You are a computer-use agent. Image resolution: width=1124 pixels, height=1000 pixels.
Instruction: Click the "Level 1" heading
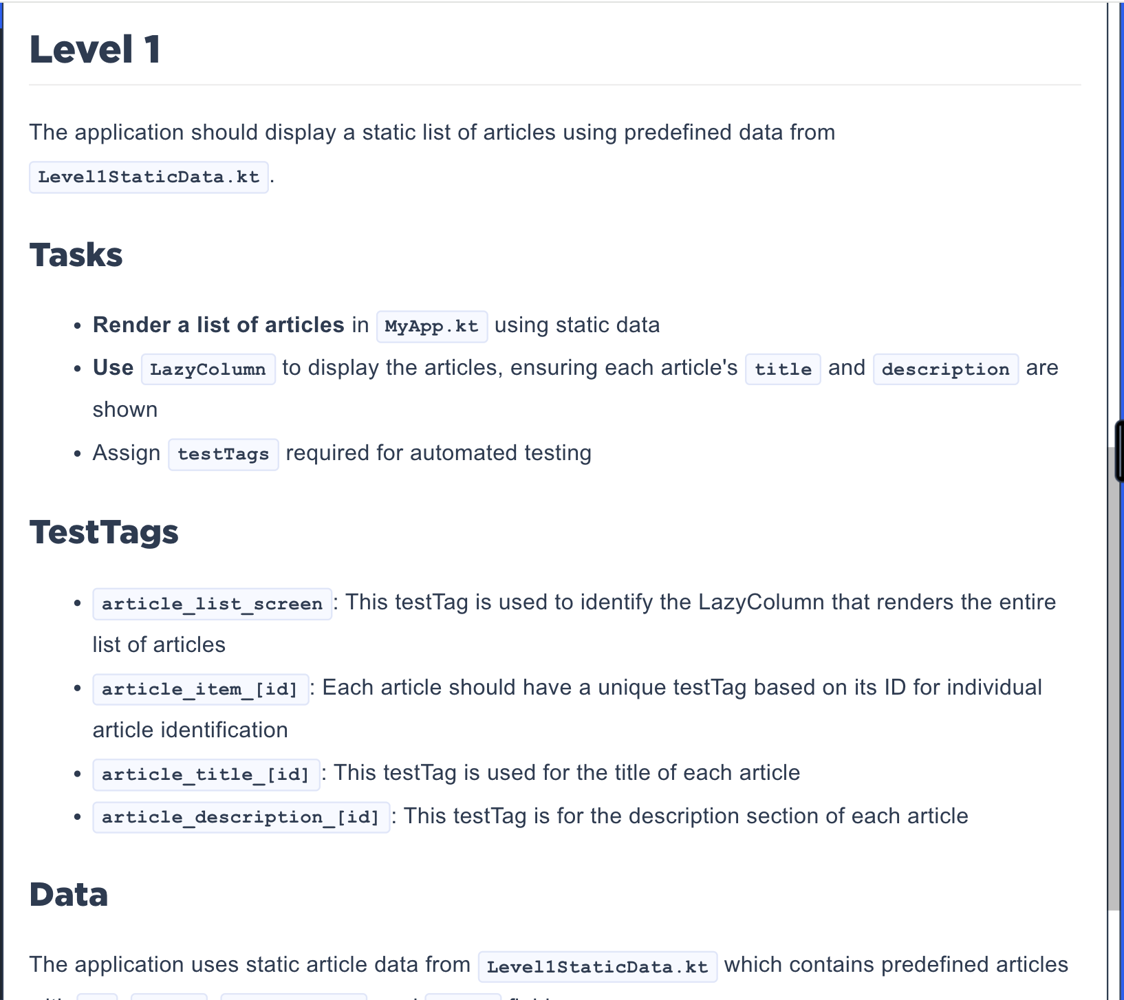(x=95, y=50)
